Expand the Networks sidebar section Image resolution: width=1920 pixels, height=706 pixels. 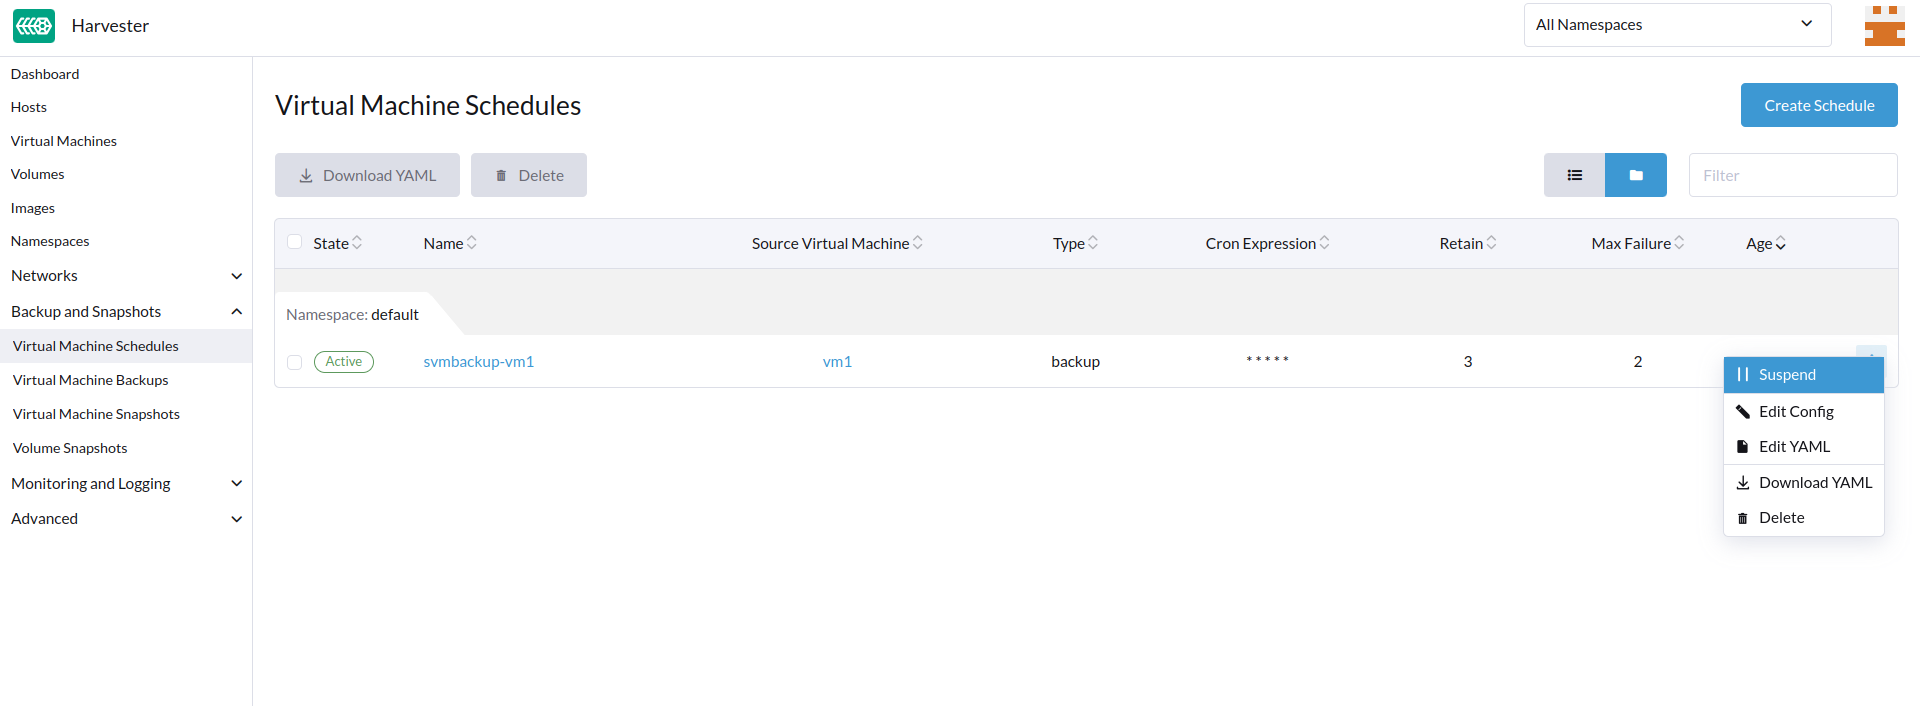click(x=125, y=276)
